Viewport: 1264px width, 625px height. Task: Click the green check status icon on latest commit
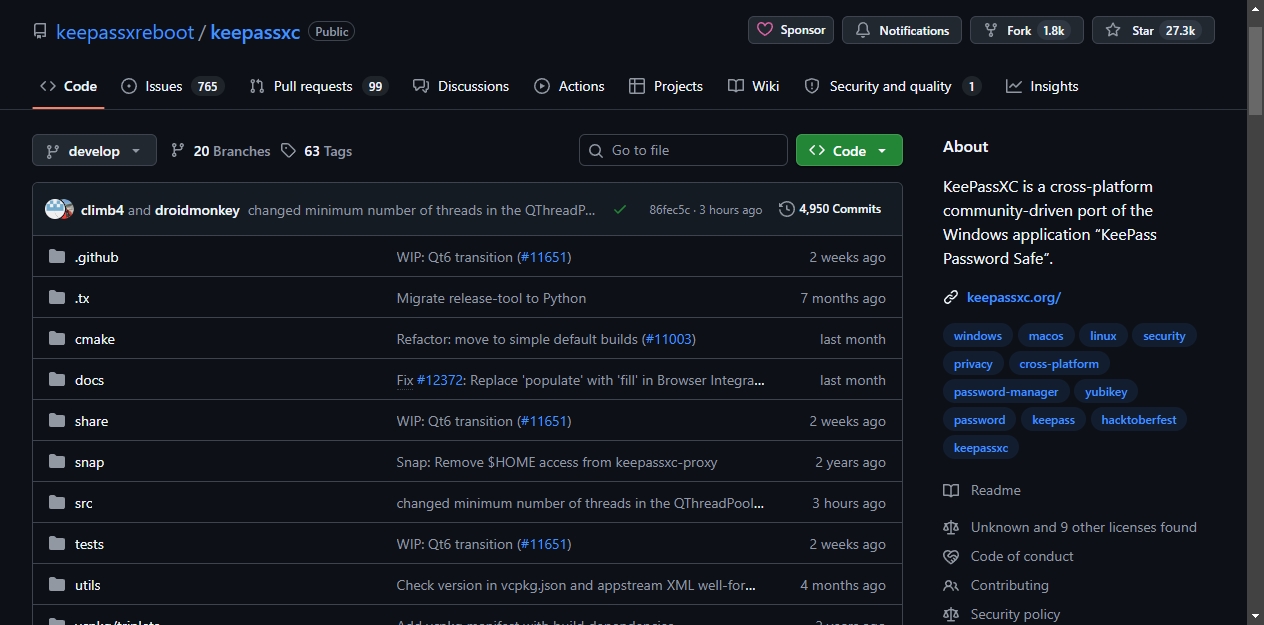[620, 209]
